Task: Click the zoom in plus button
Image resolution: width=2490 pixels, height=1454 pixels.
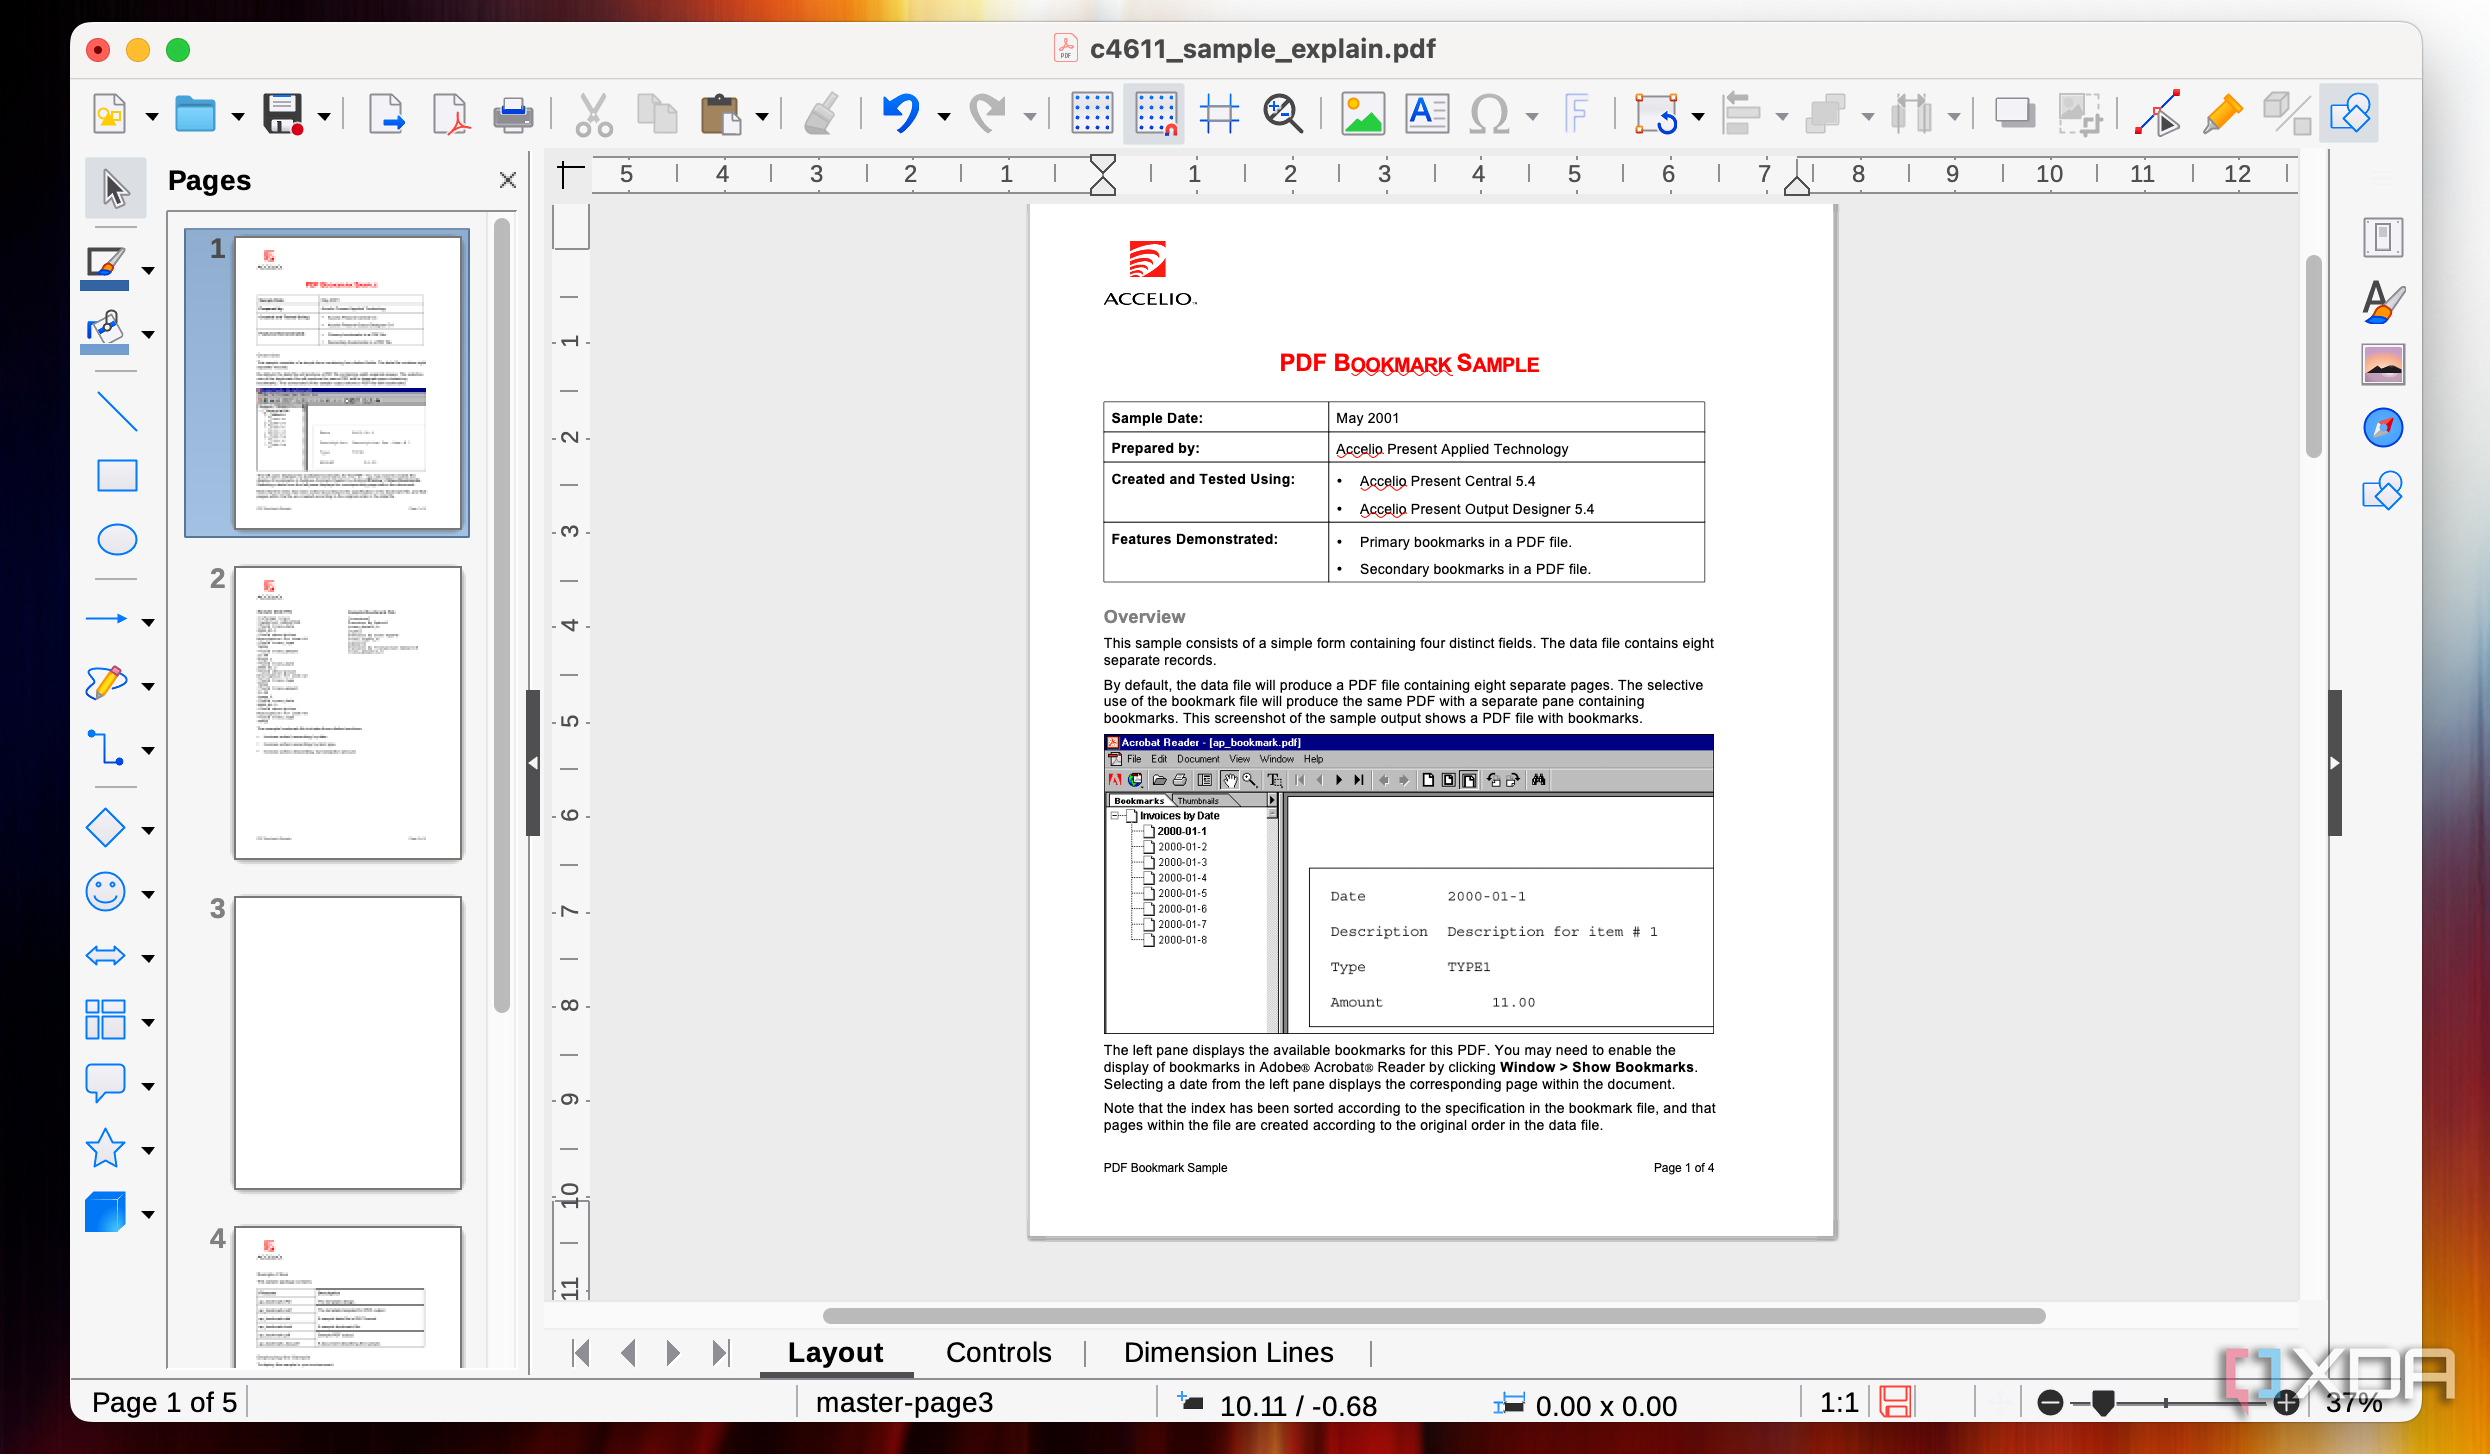Action: pos(2286,1403)
